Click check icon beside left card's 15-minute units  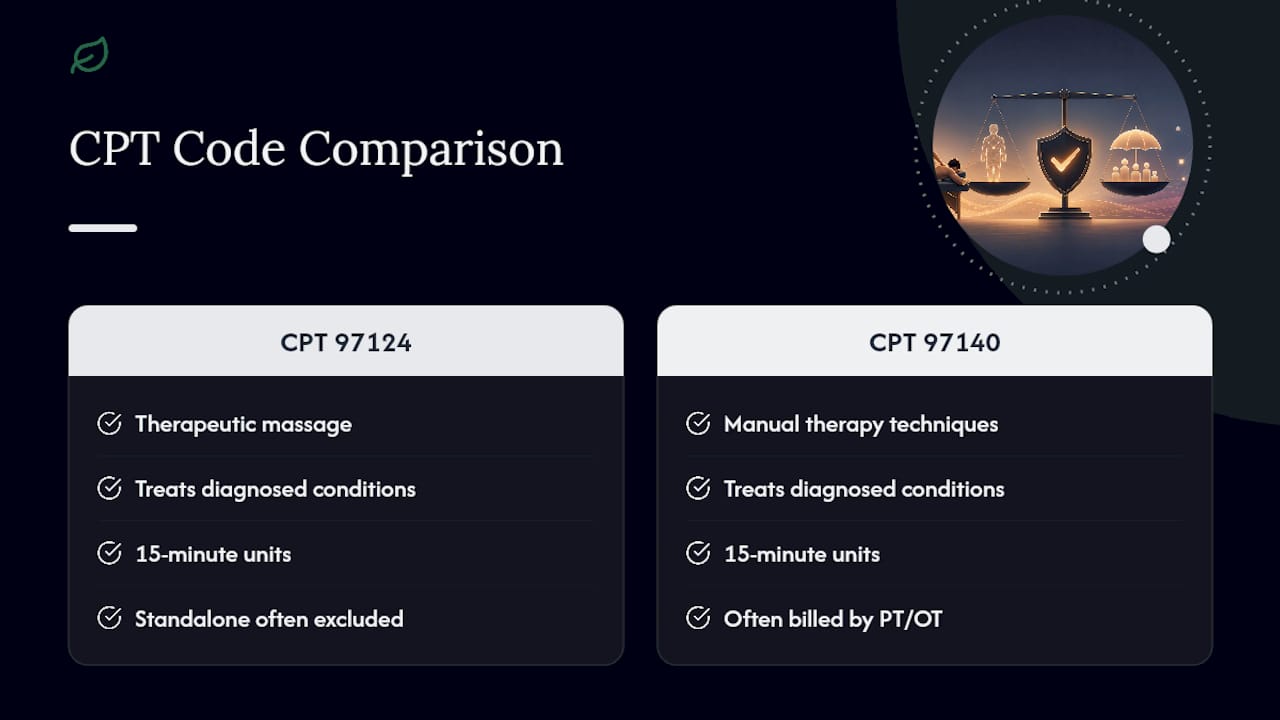[109, 554]
